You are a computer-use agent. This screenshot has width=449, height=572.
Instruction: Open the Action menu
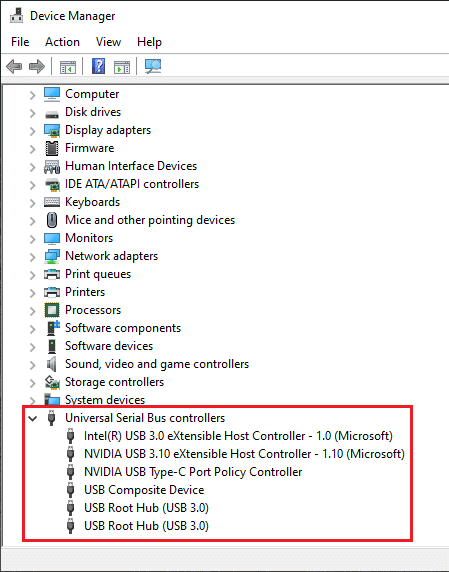tap(62, 42)
